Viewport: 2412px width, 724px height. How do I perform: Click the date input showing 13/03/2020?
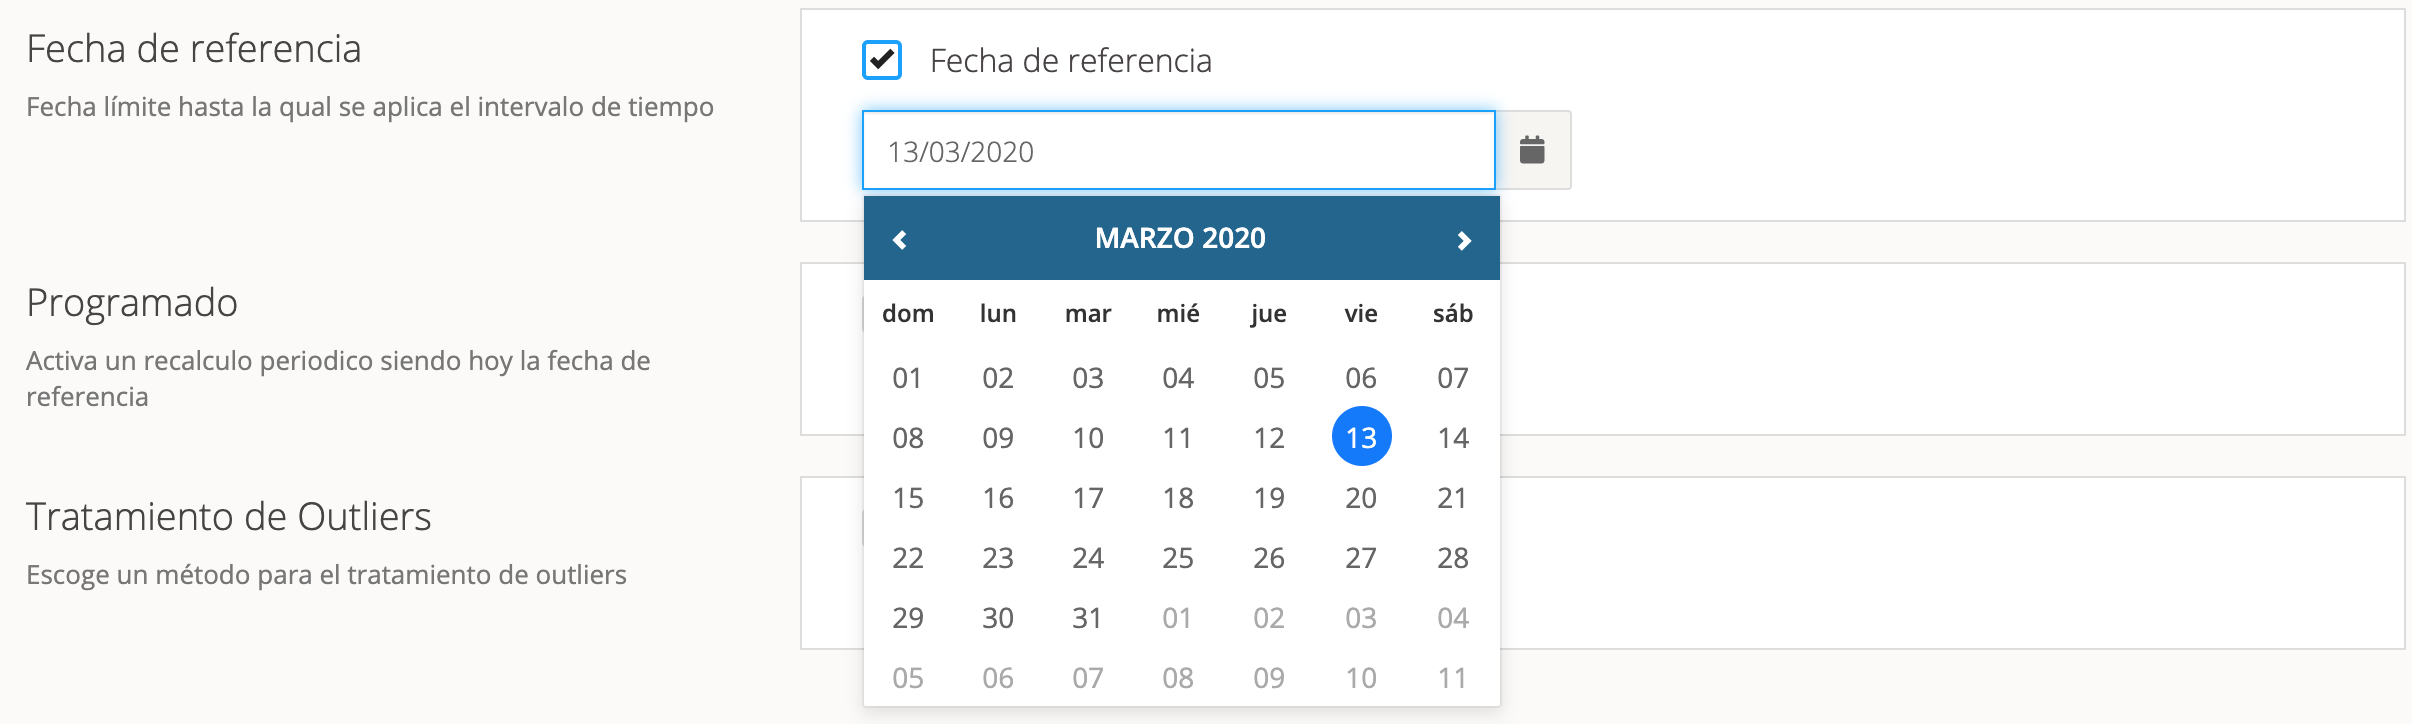point(1178,151)
